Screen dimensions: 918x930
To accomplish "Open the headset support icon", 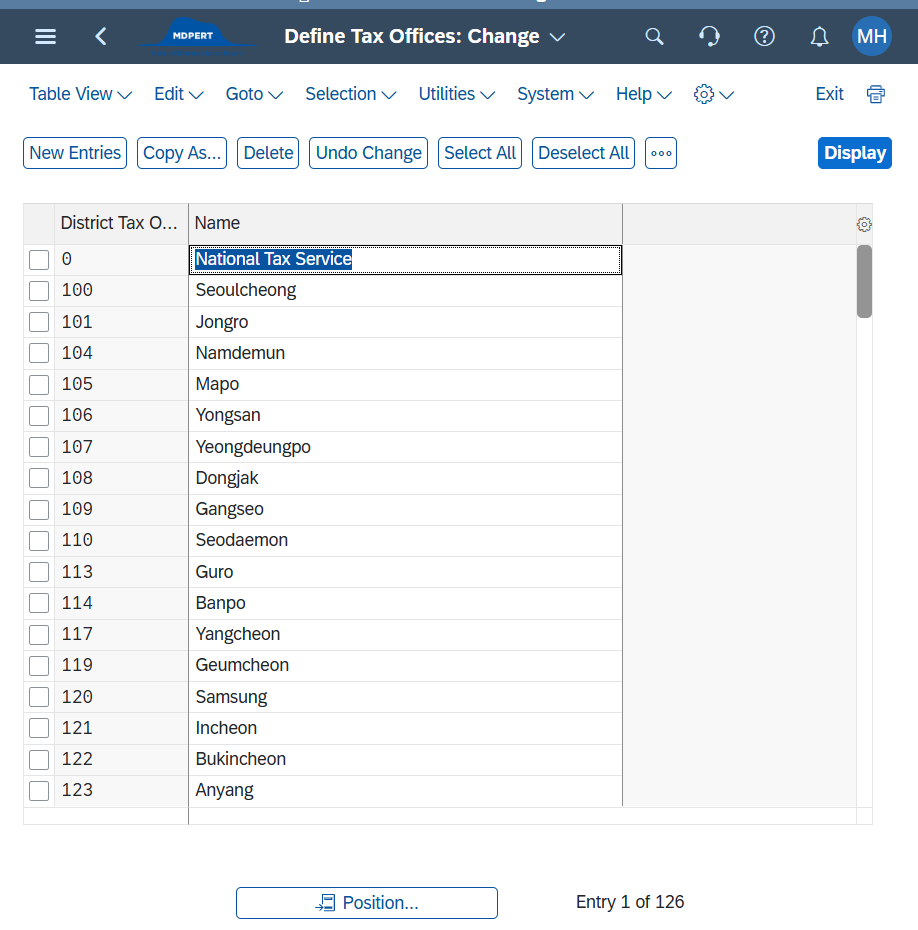I will 709,37.
